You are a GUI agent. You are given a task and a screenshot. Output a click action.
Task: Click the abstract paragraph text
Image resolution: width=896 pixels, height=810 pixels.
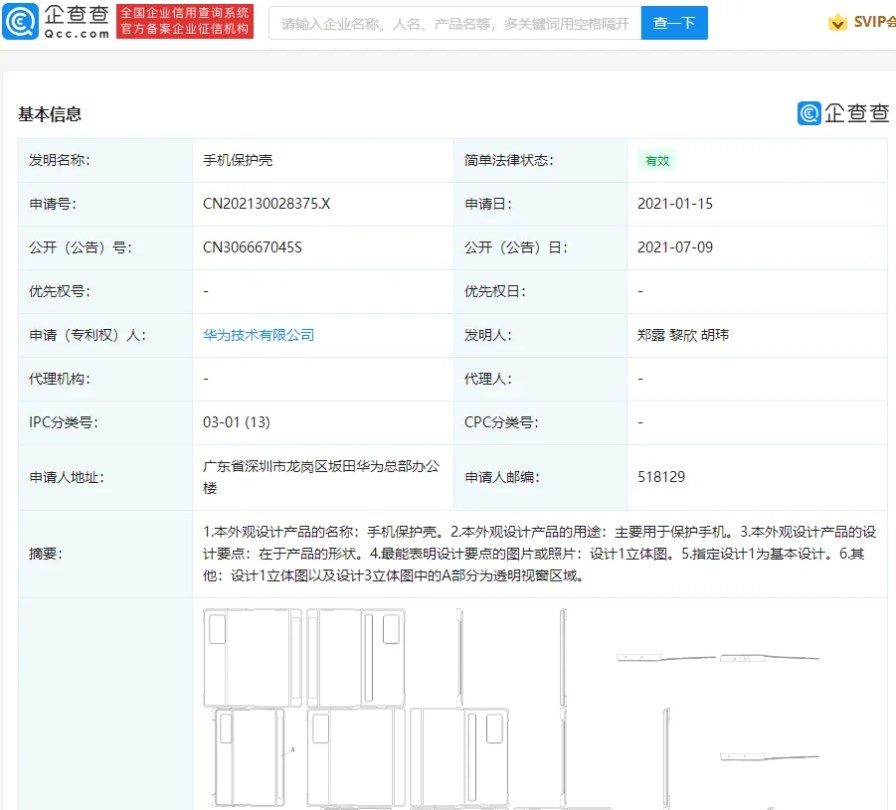[539, 554]
